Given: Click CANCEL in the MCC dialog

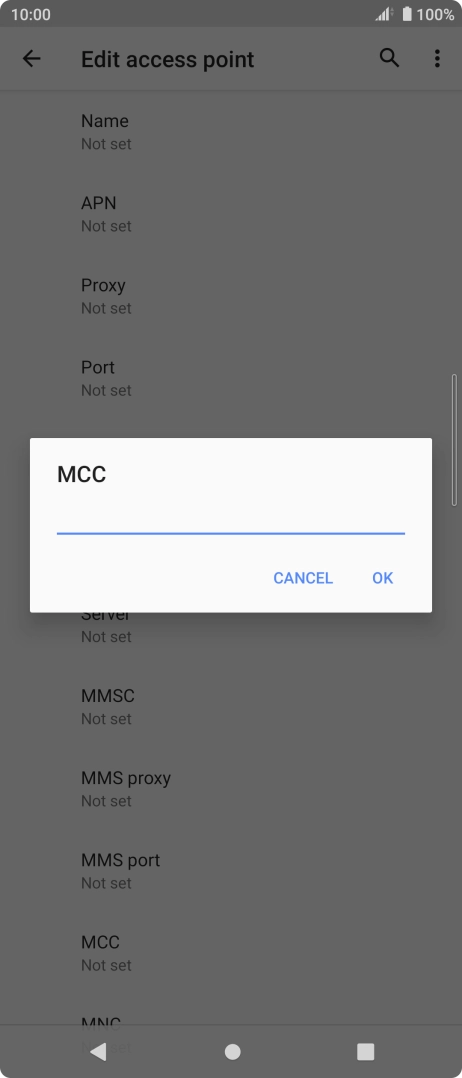Looking at the screenshot, I should [x=303, y=578].
